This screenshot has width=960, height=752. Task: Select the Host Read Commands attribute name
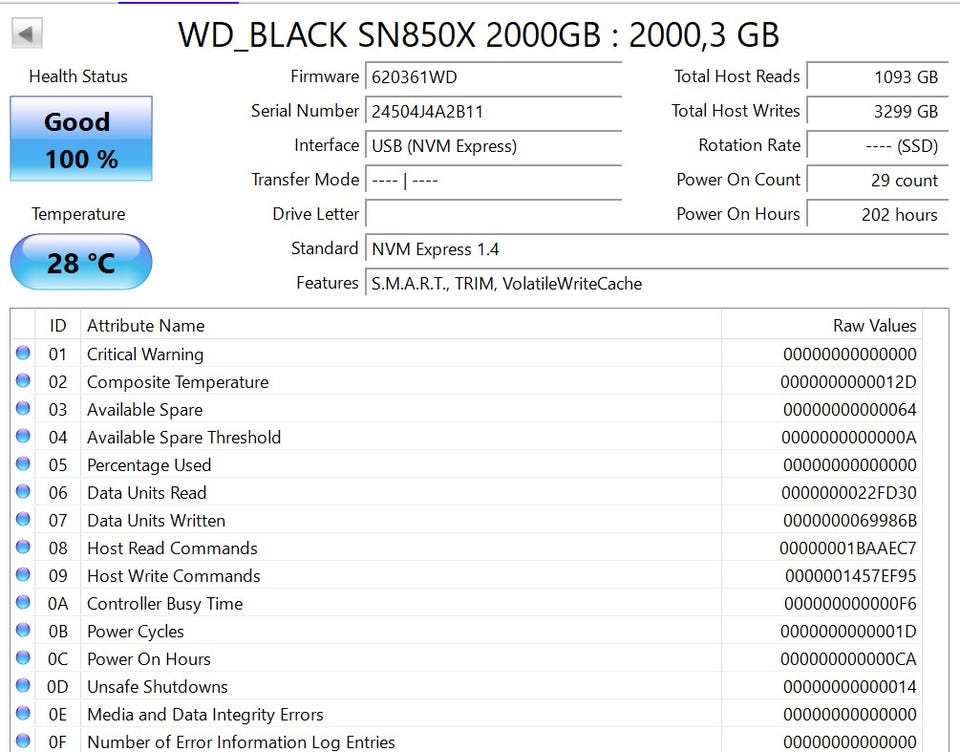[x=172, y=548]
